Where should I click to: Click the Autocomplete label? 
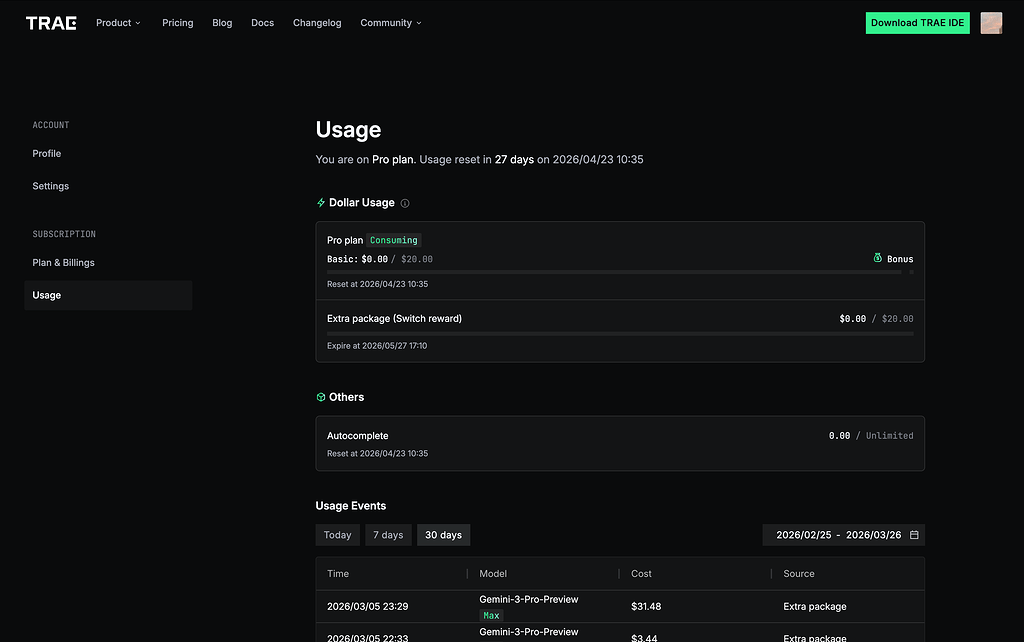coord(357,436)
